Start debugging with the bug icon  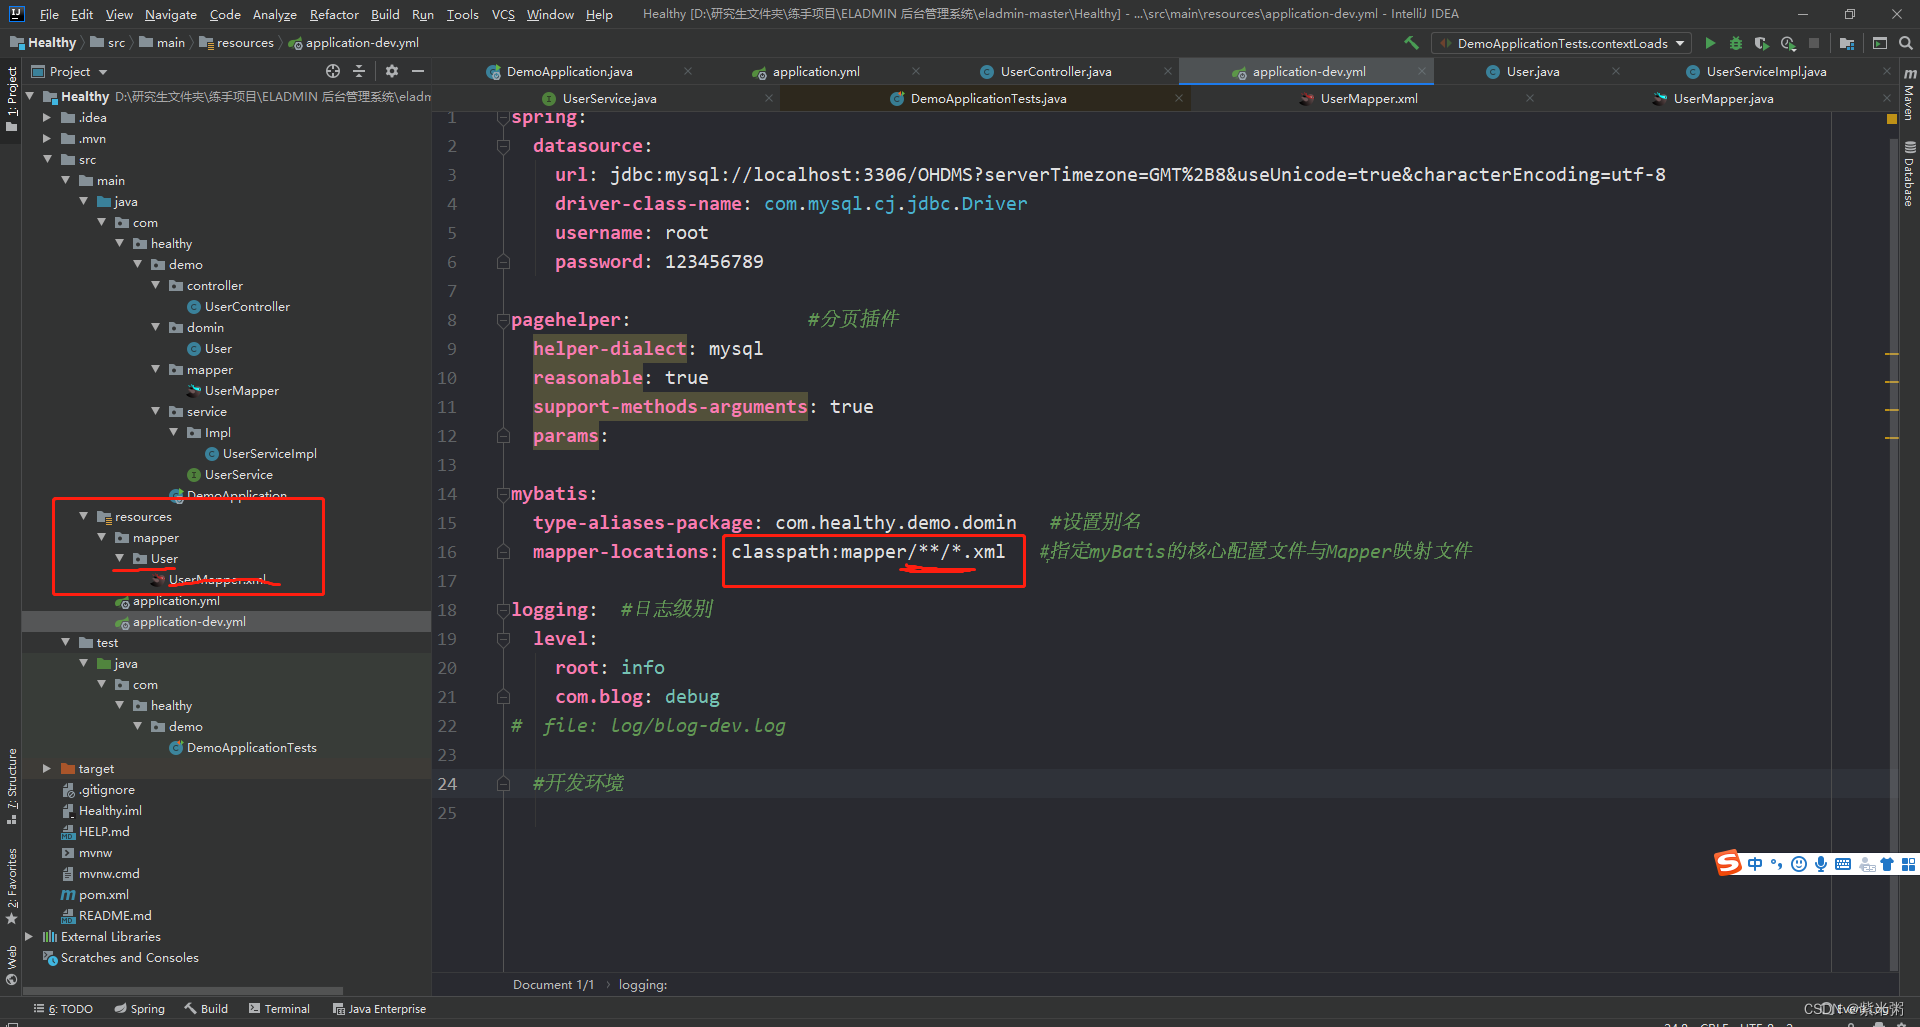point(1736,43)
